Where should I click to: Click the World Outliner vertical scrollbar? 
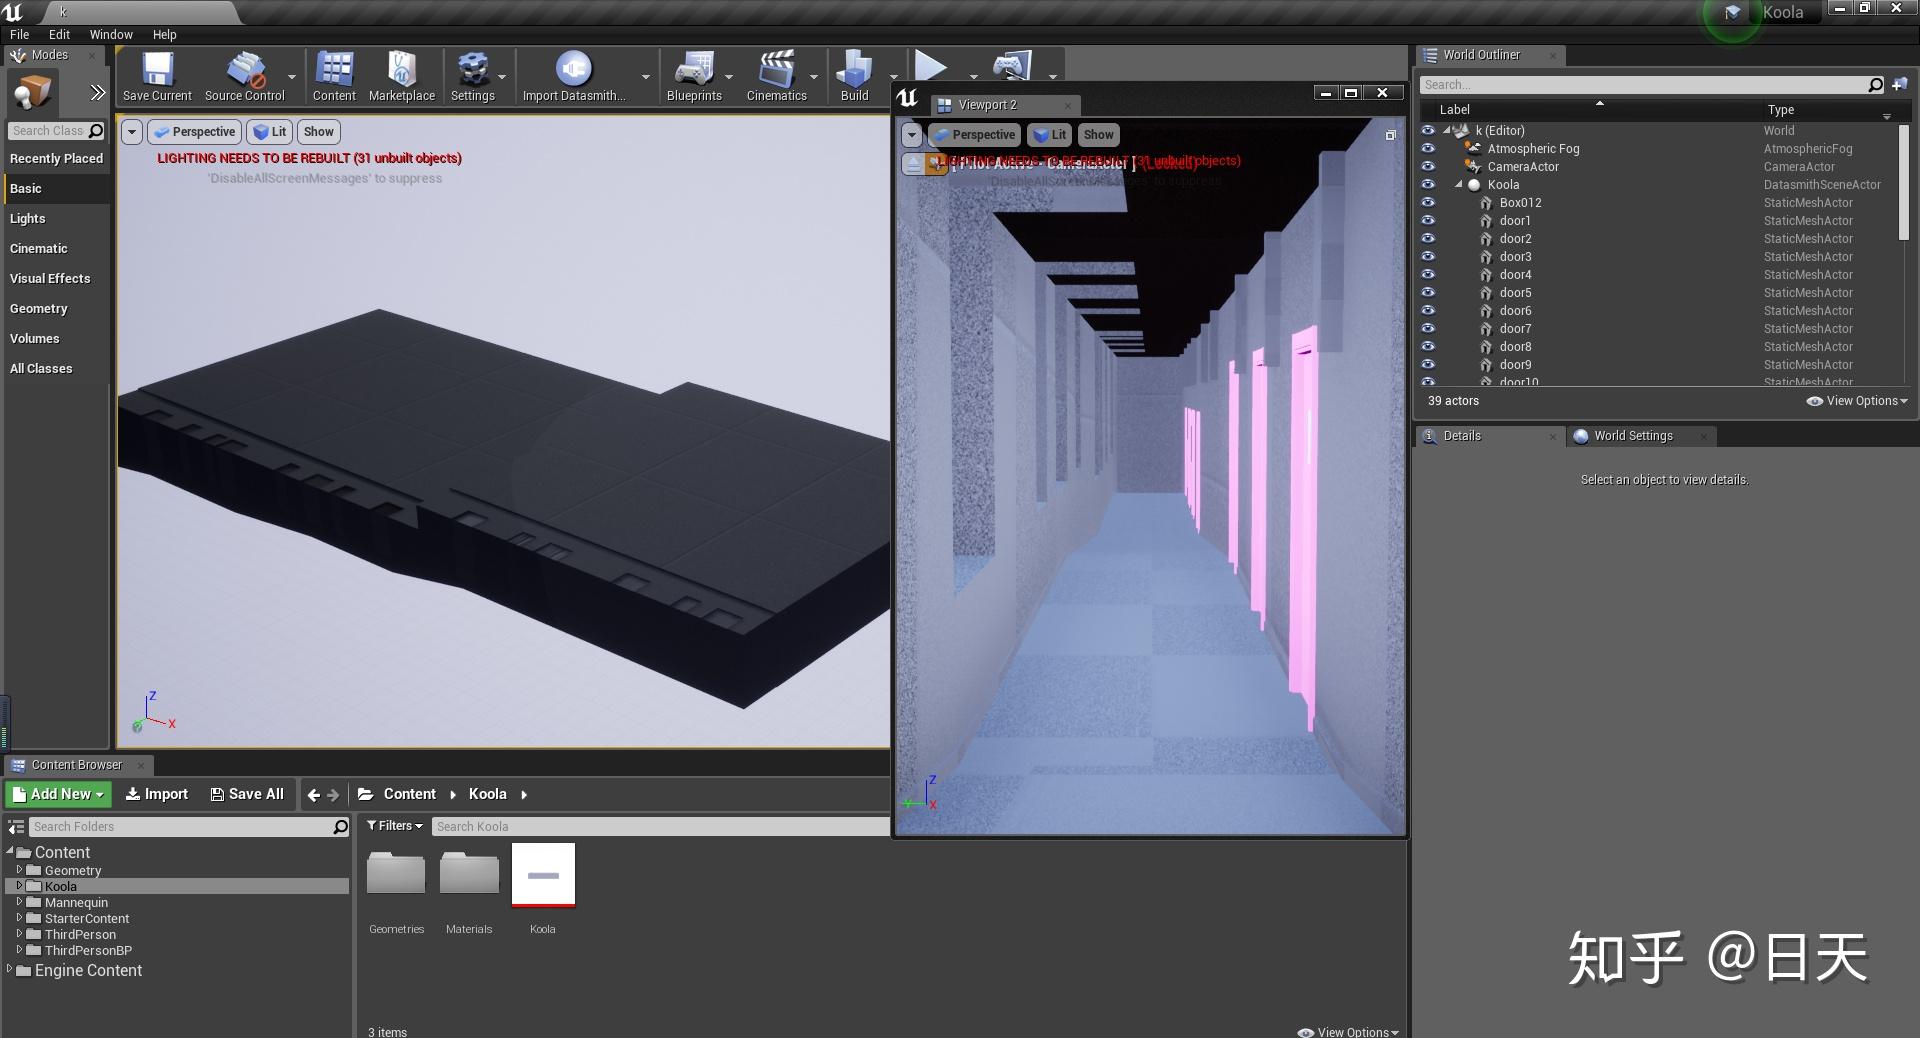pyautogui.click(x=1903, y=182)
